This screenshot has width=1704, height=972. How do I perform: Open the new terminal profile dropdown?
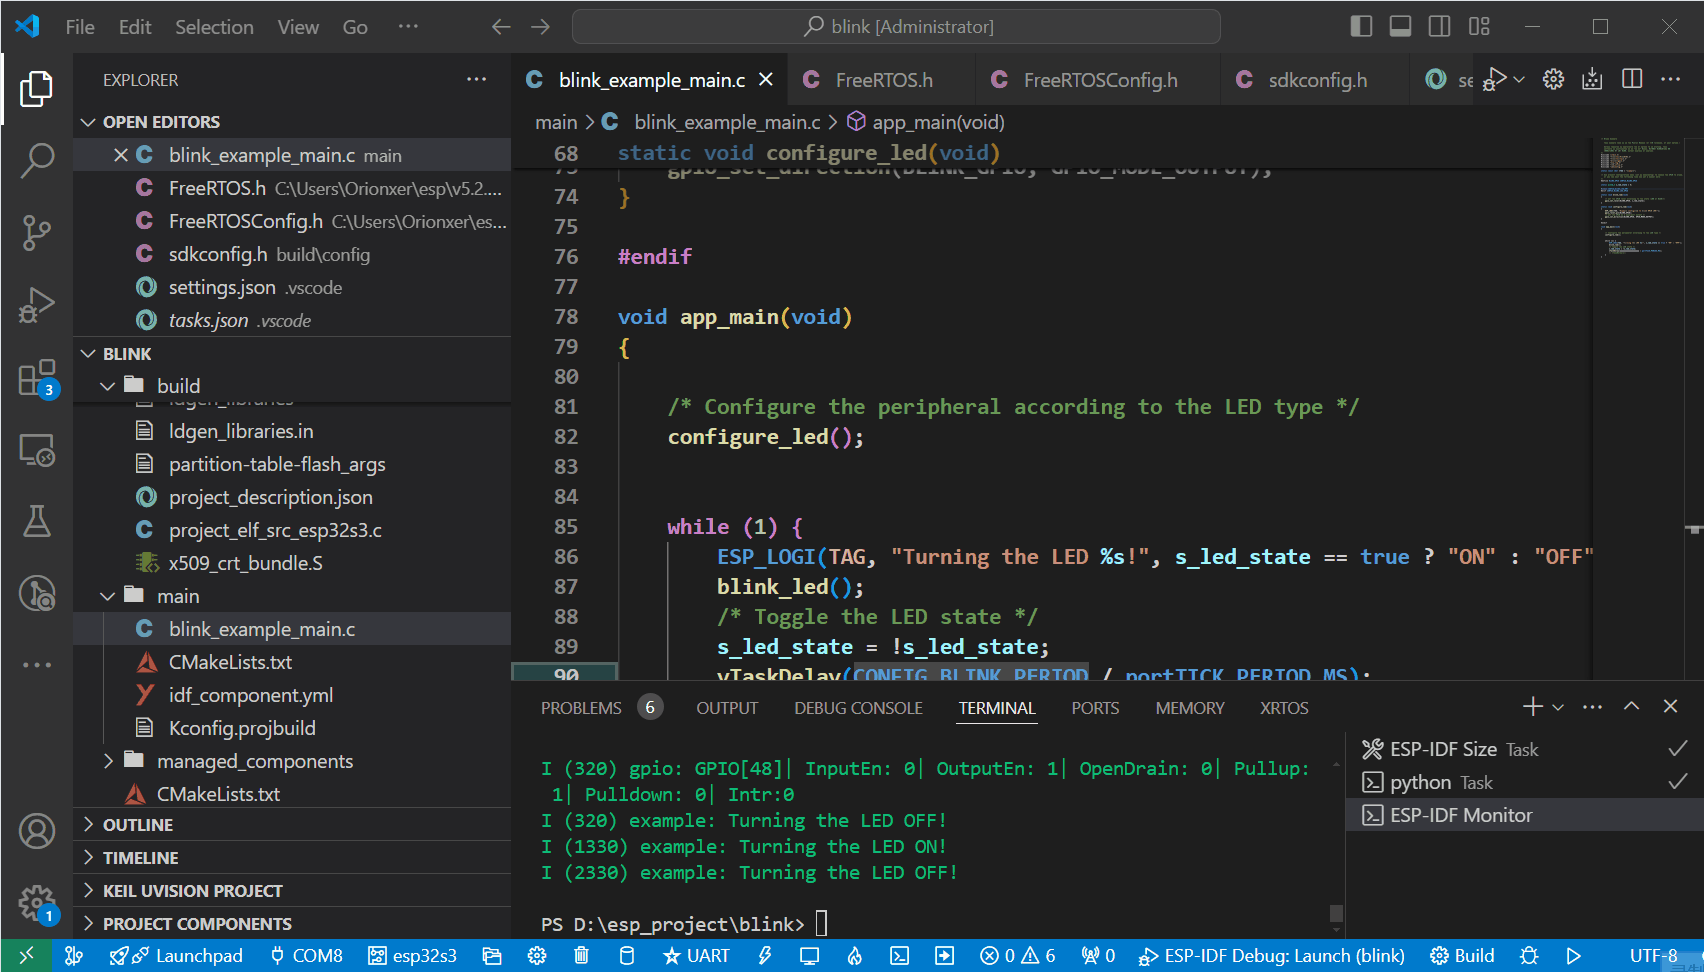coord(1558,707)
